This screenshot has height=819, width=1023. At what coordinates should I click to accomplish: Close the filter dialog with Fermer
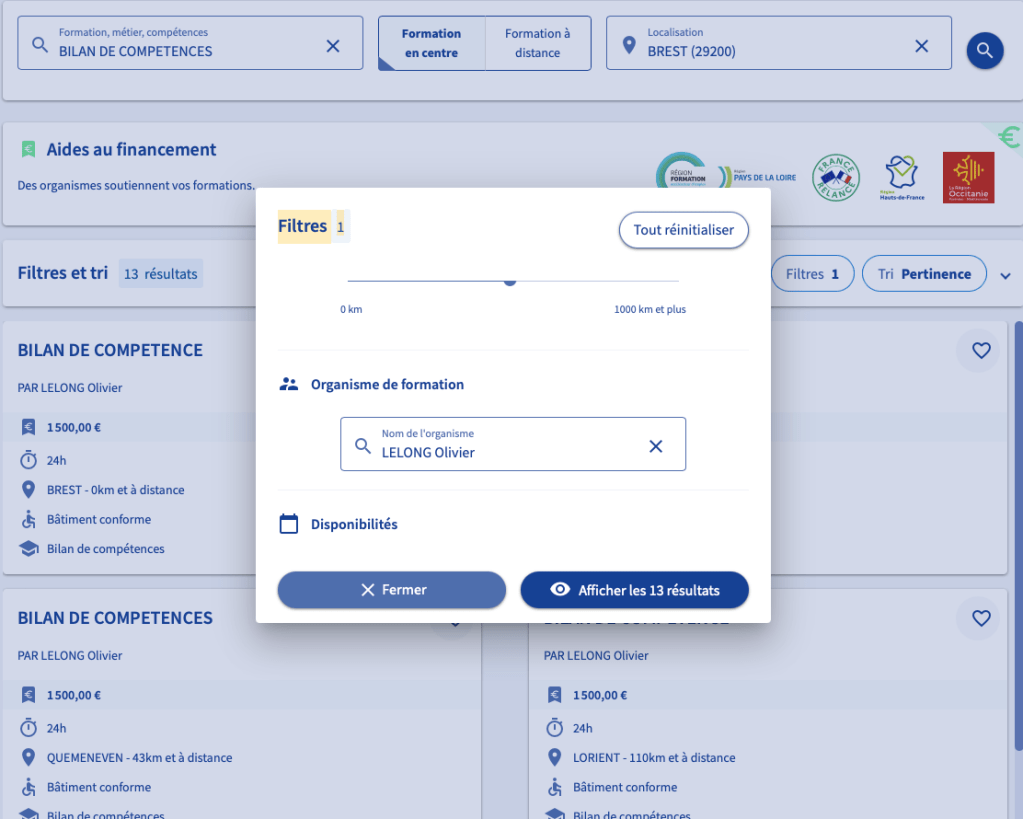392,590
